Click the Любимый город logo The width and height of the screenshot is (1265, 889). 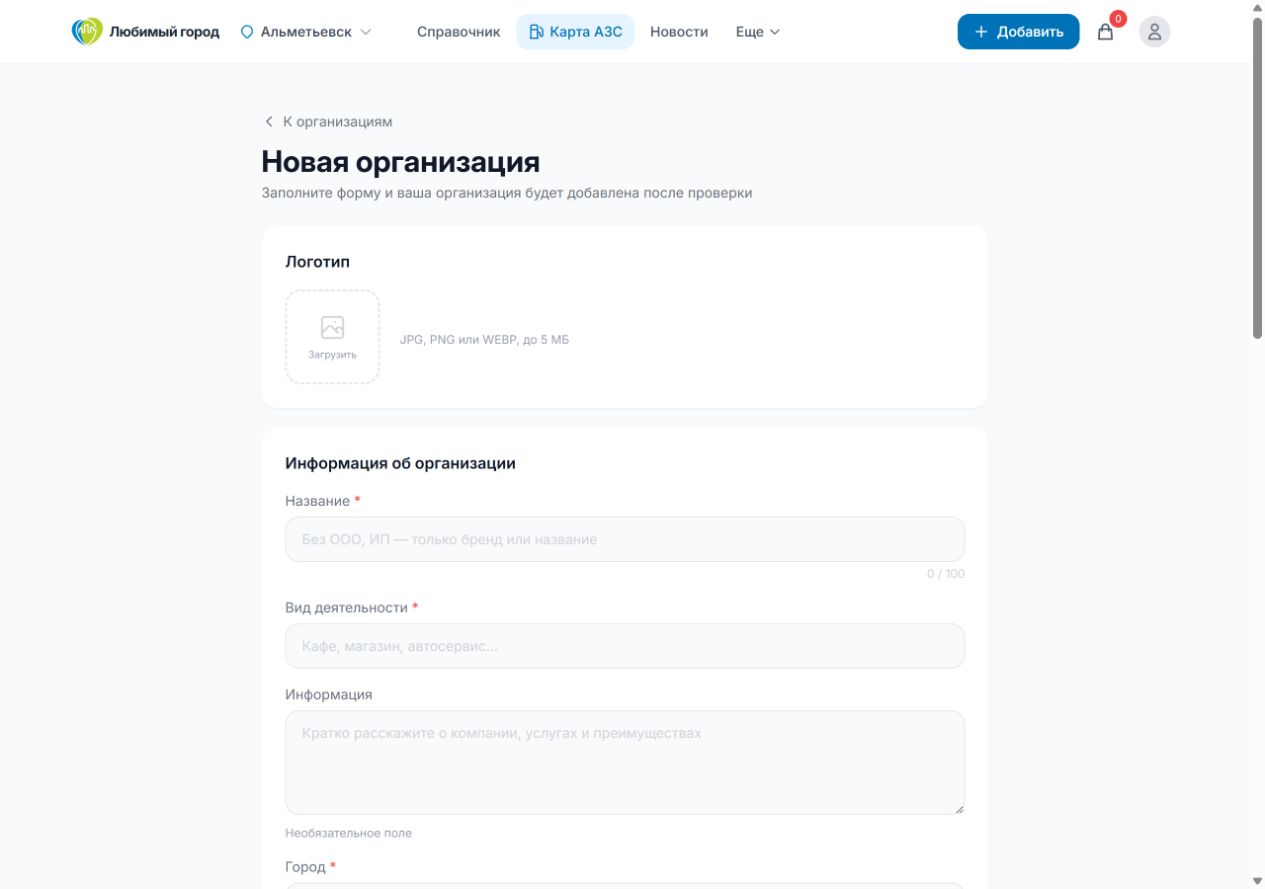(x=145, y=32)
